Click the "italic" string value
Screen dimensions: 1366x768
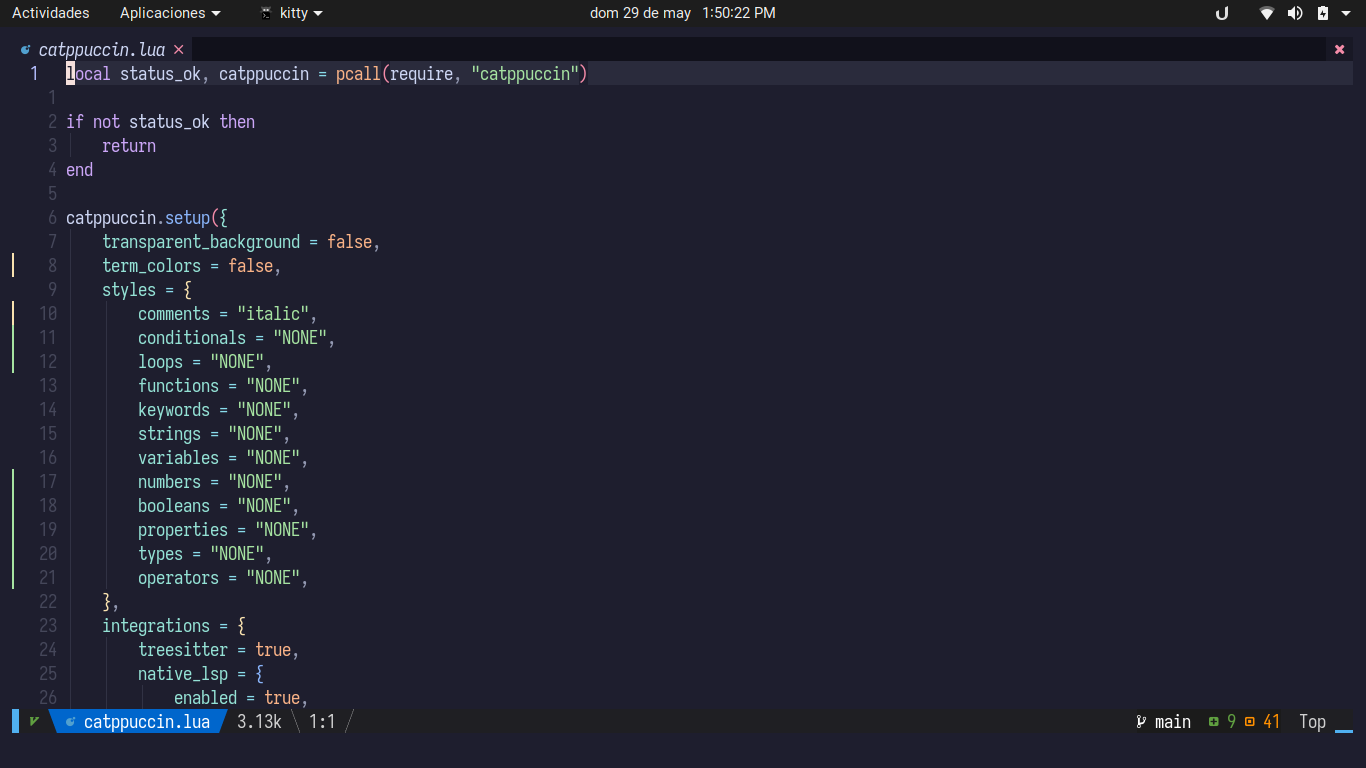[x=273, y=314]
